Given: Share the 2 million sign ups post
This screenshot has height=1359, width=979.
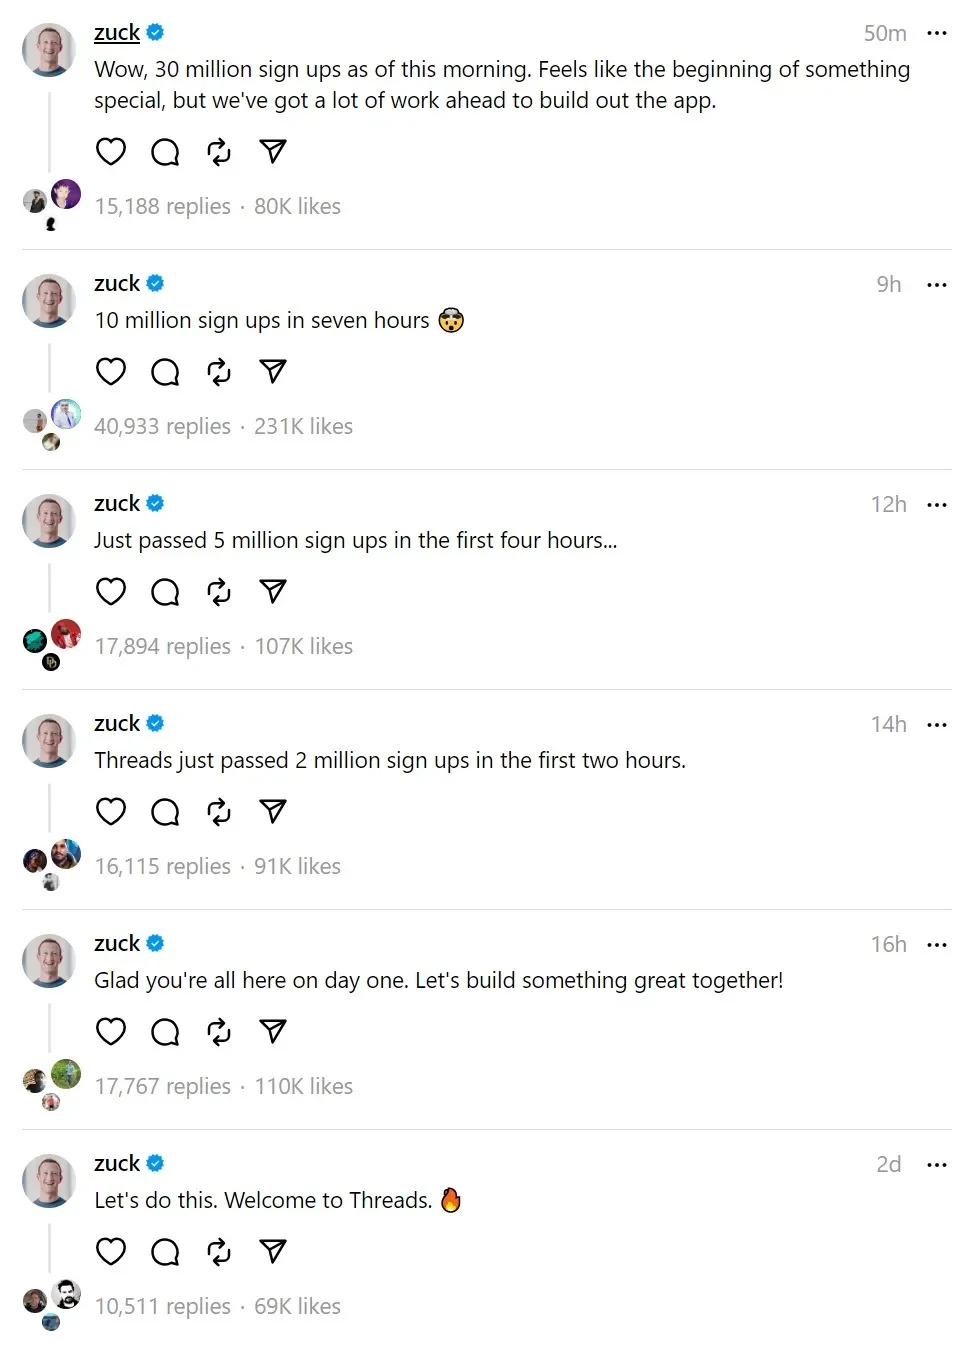Looking at the screenshot, I should [x=273, y=811].
